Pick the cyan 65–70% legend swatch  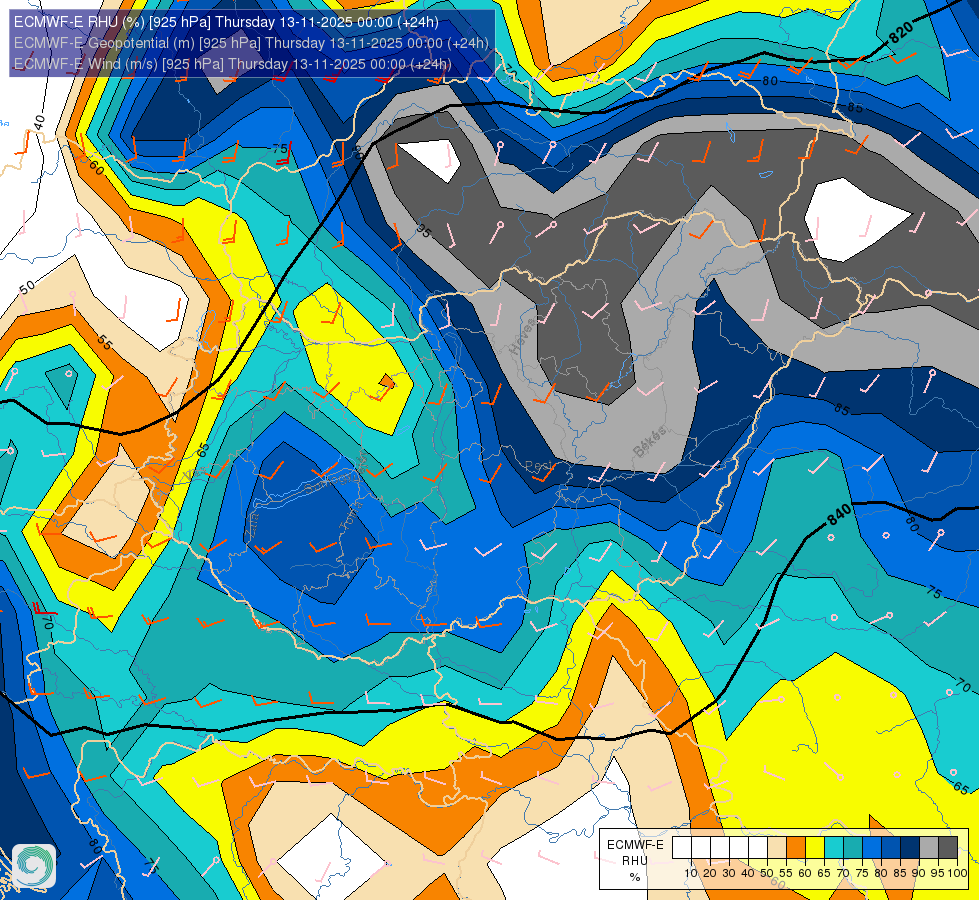(x=834, y=848)
